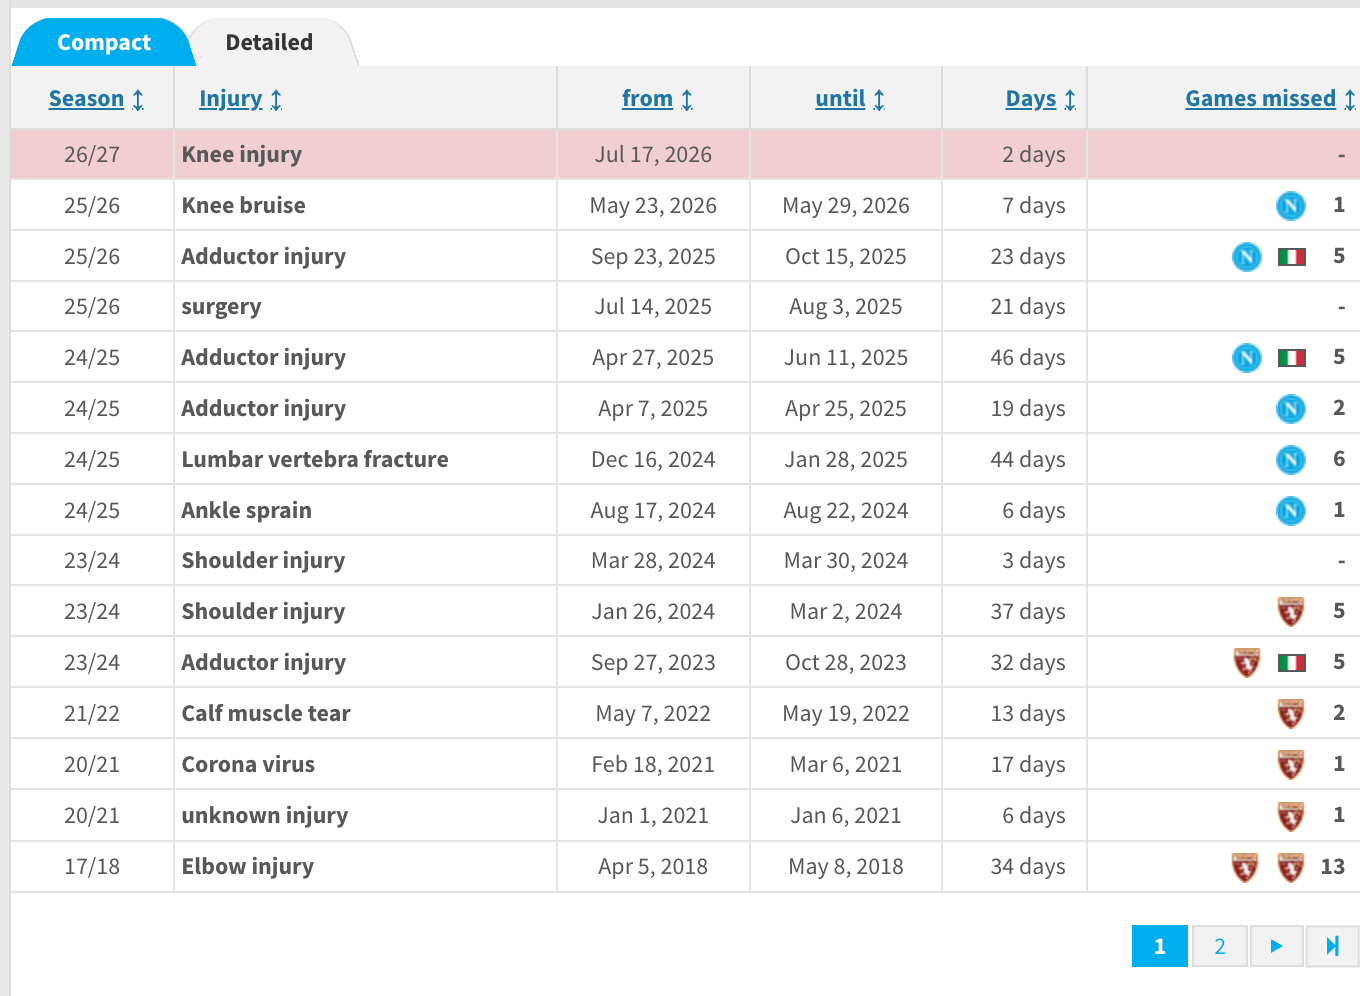Click the highlighted Knee injury row
1360x996 pixels.
pyautogui.click(x=685, y=155)
